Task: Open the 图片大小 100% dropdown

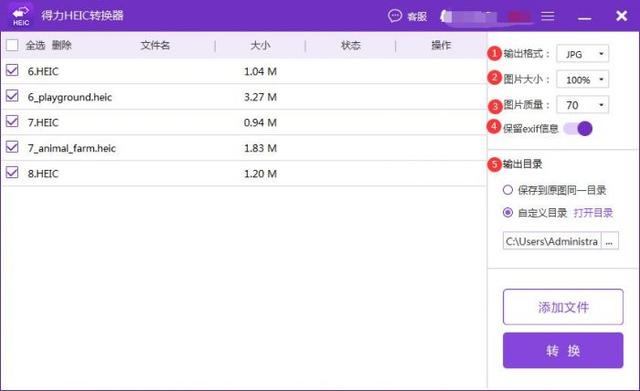Action: tap(582, 80)
